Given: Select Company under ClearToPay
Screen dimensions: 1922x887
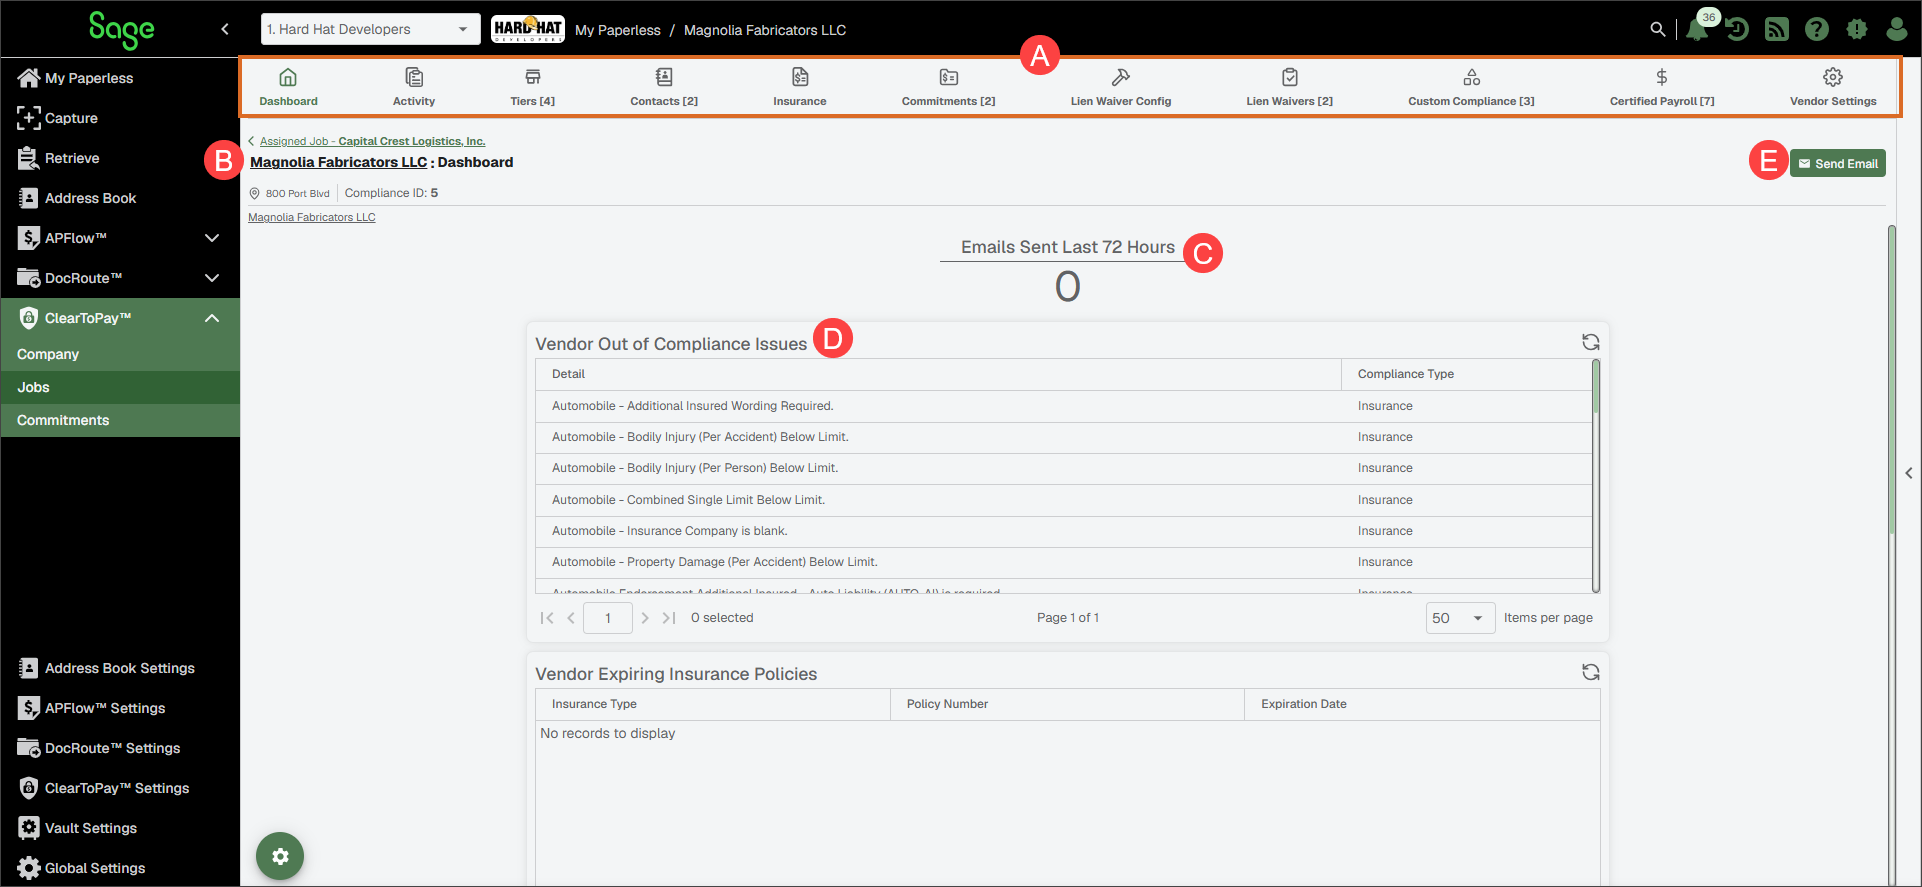Looking at the screenshot, I should tap(120, 354).
